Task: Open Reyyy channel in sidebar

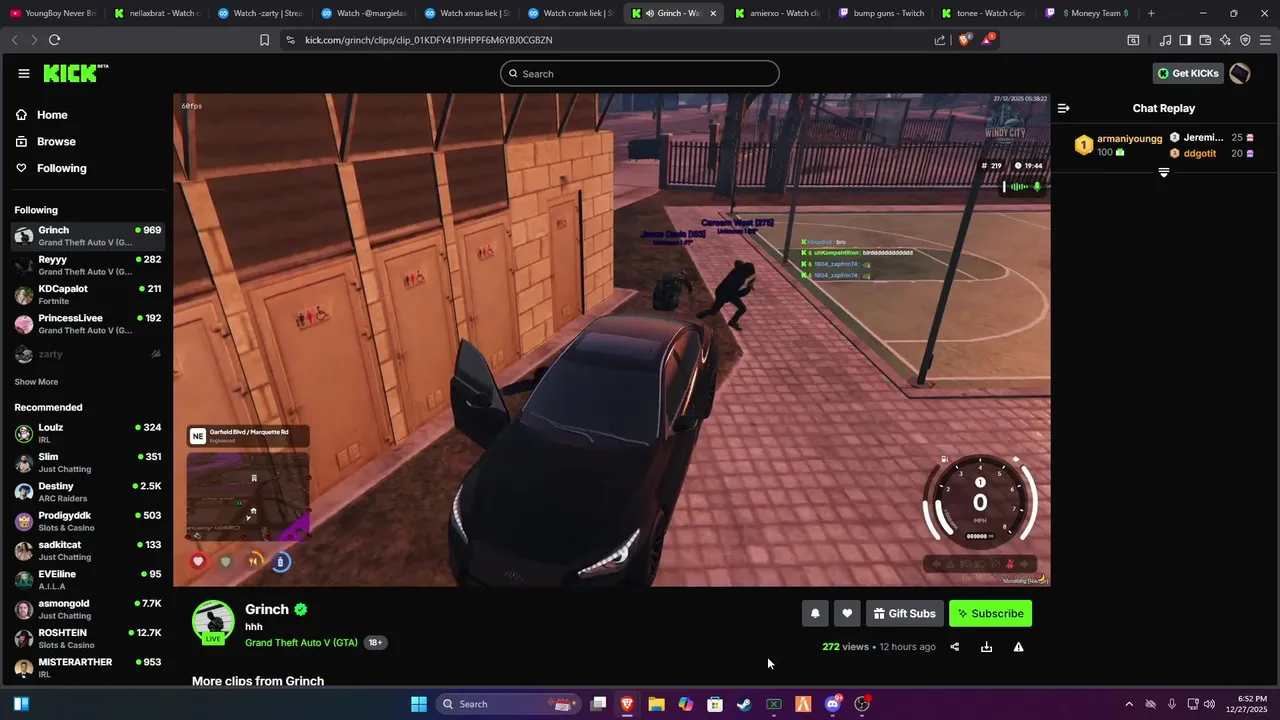Action: tap(88, 265)
